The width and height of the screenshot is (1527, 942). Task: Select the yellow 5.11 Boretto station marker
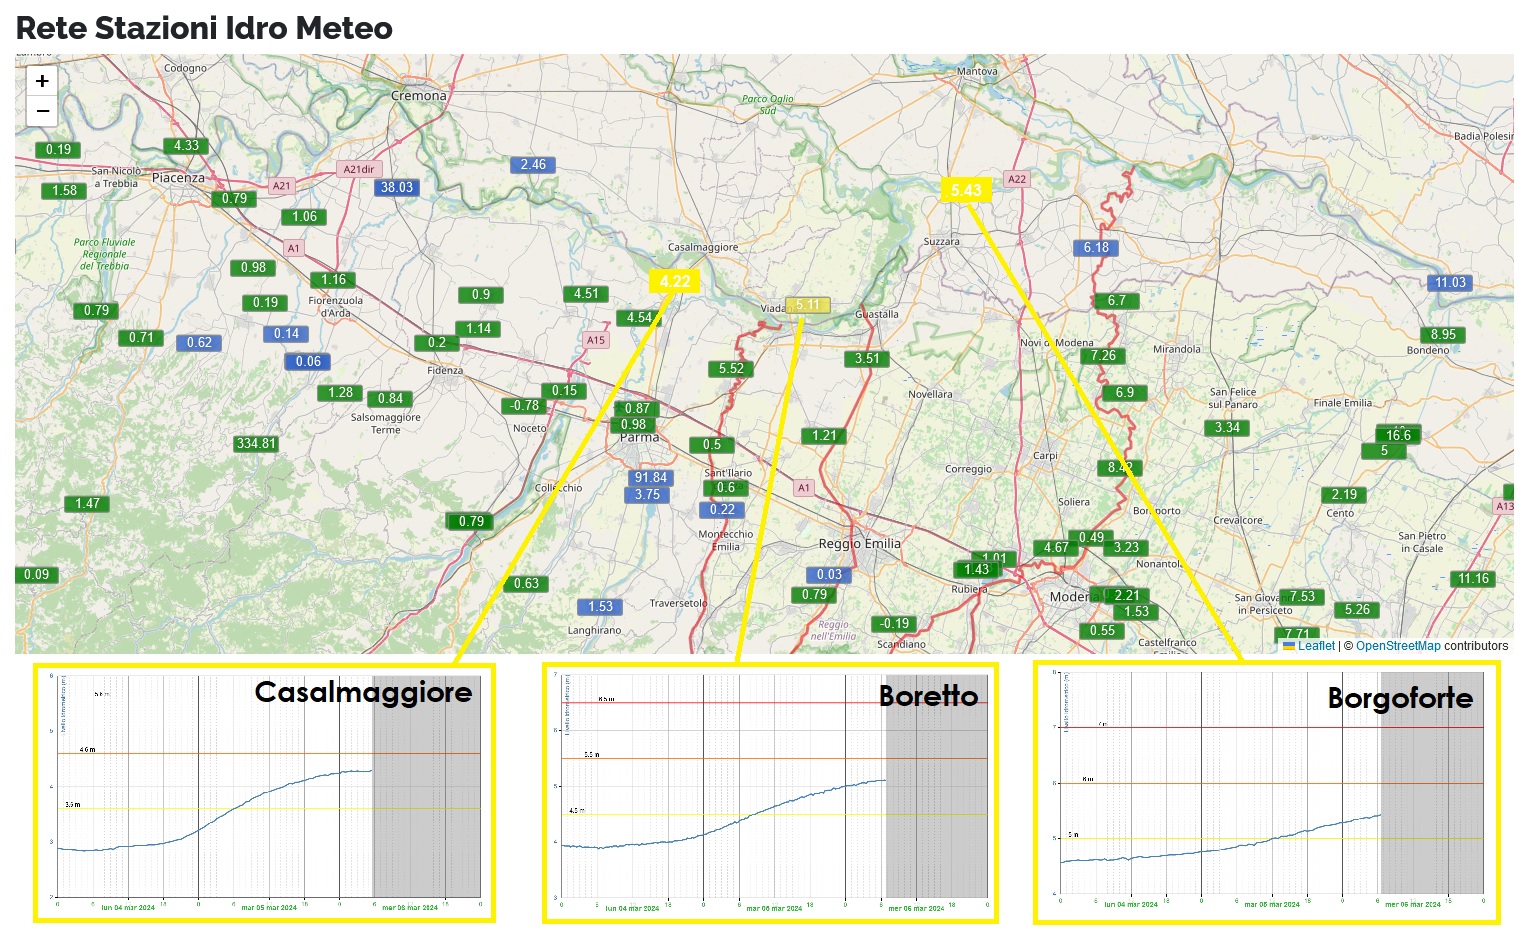(x=807, y=305)
